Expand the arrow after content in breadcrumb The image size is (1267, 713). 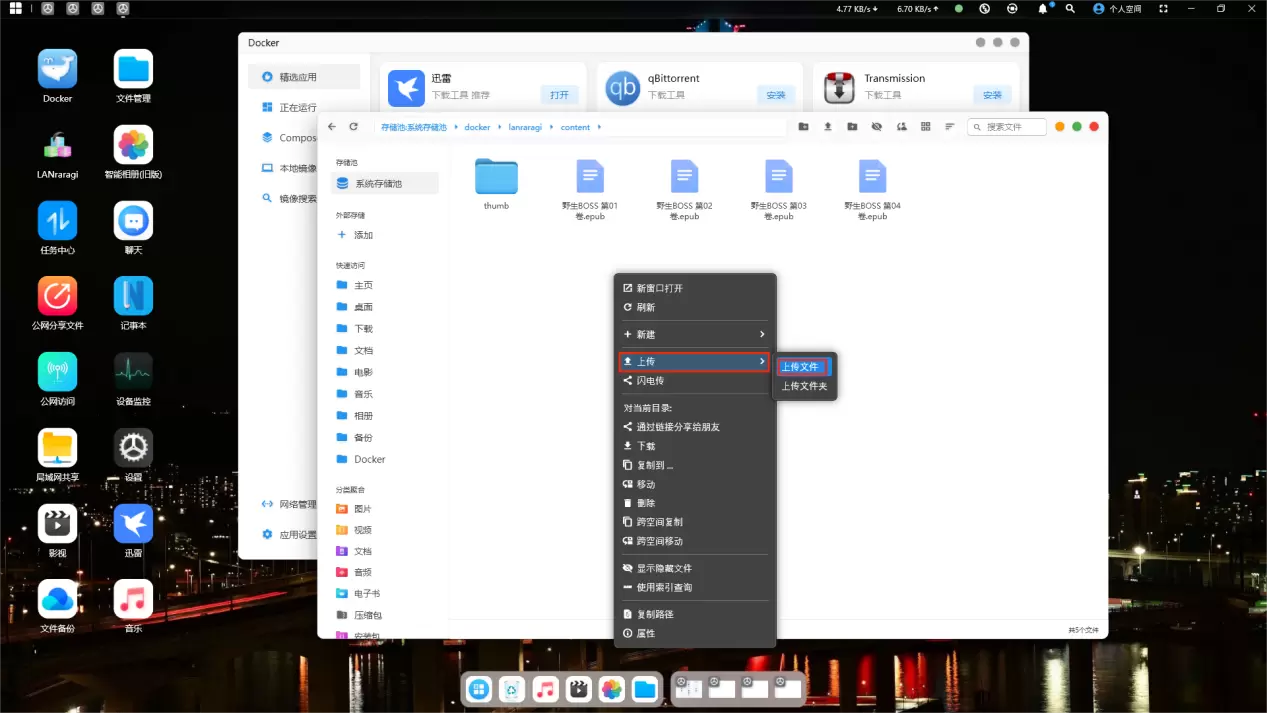coord(600,128)
